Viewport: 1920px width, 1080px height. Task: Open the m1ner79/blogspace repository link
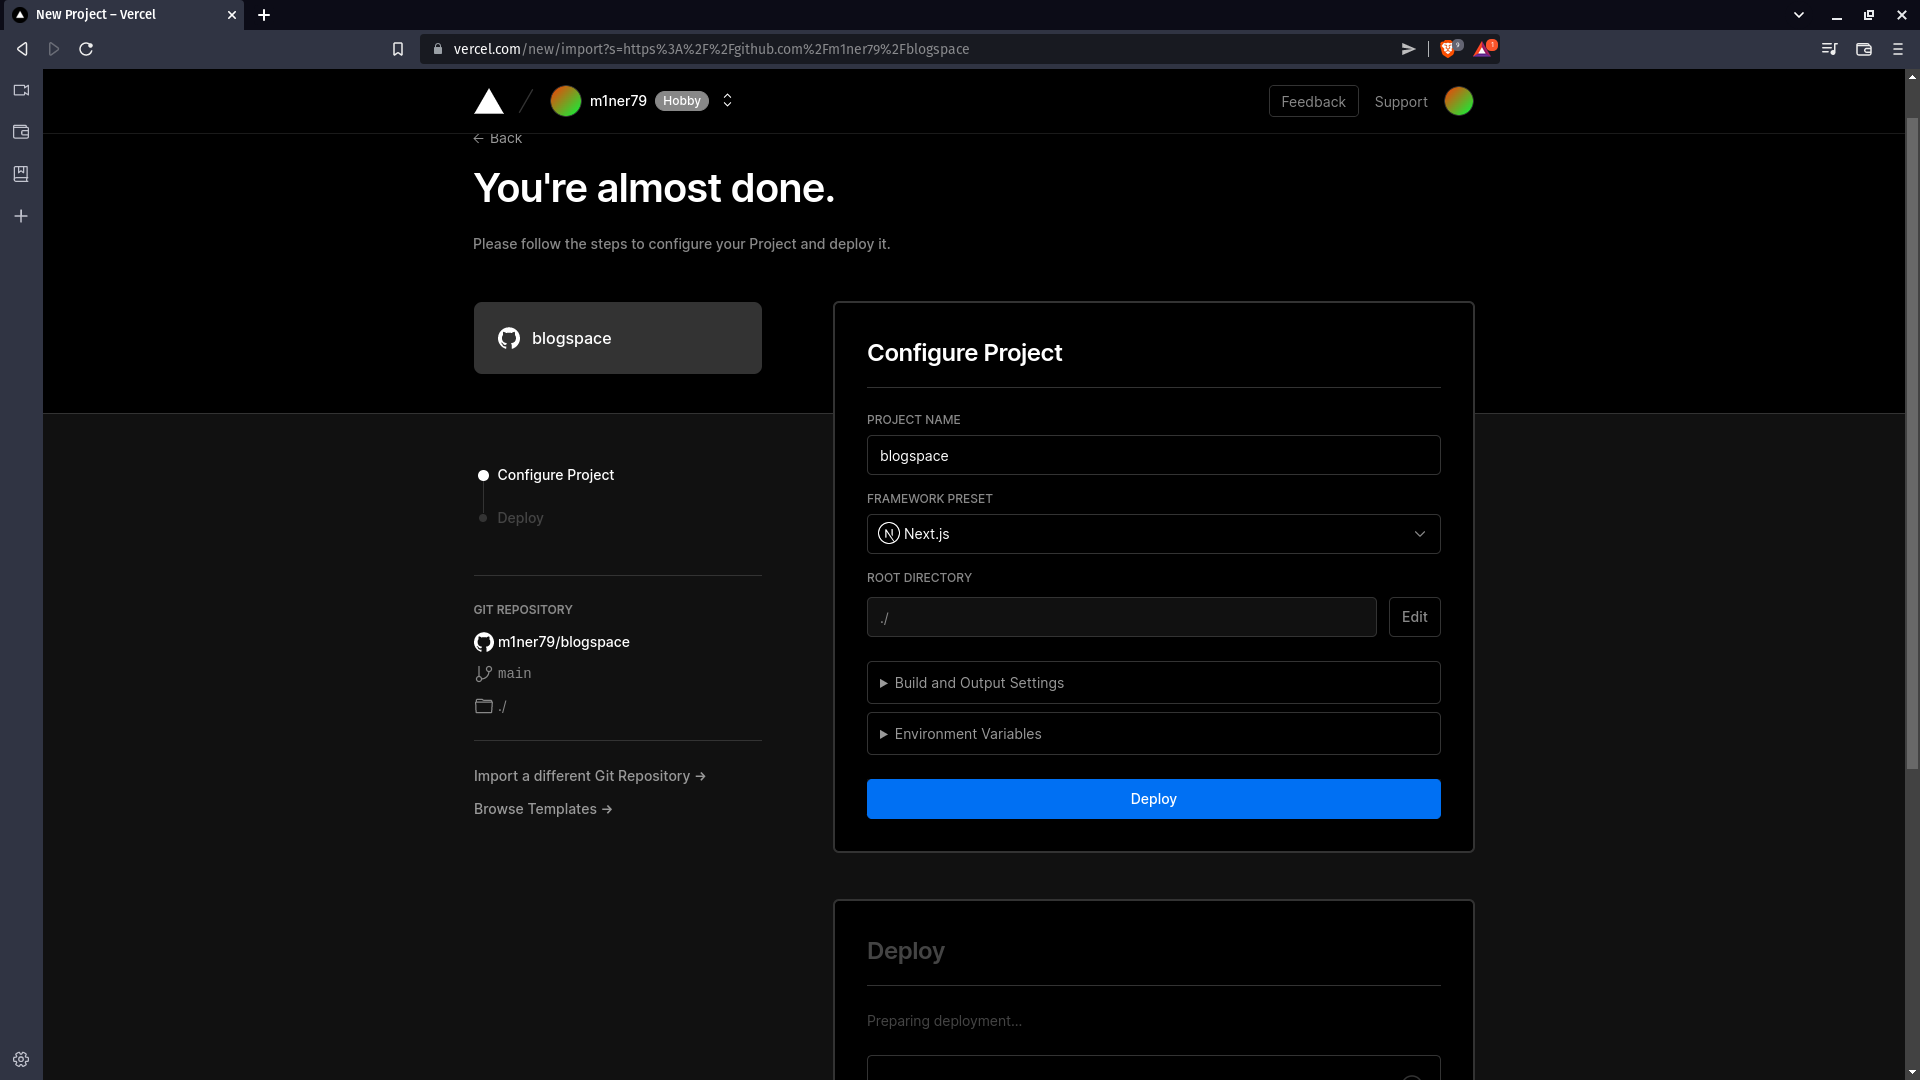pos(564,642)
